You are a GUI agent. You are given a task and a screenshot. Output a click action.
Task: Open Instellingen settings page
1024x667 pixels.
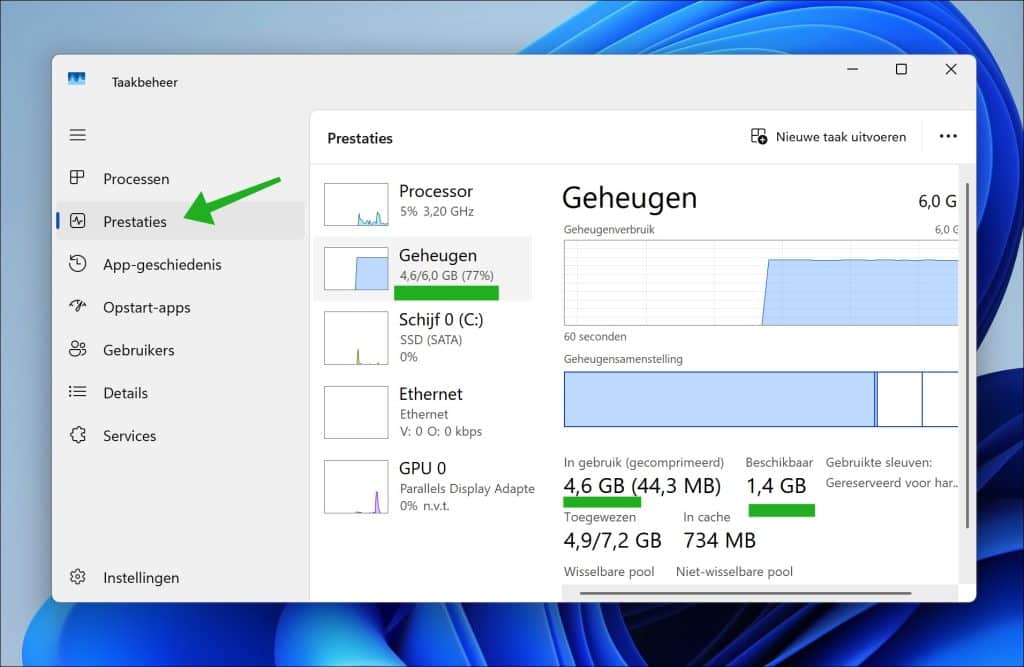coord(180,578)
